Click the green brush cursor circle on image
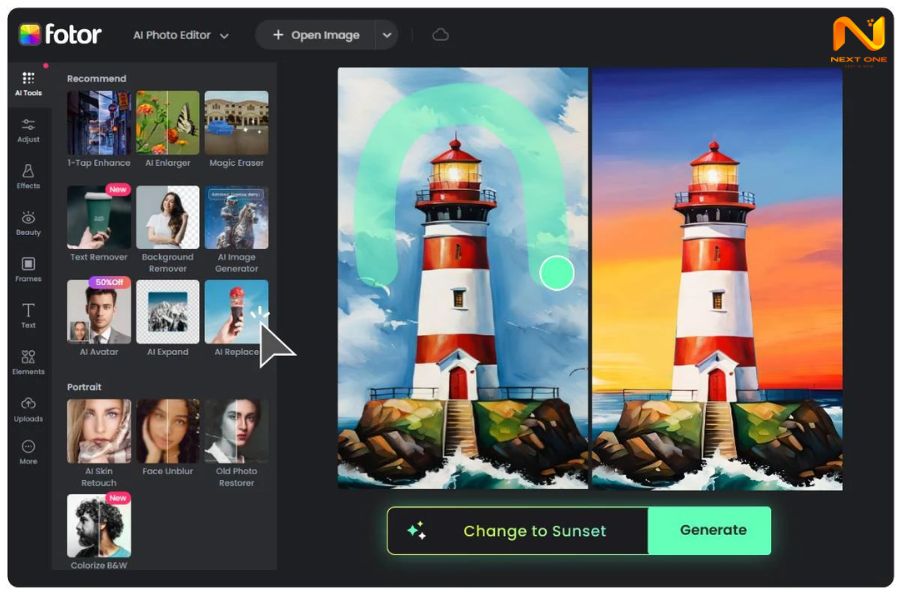Screen dimensions: 900x600 [557, 273]
